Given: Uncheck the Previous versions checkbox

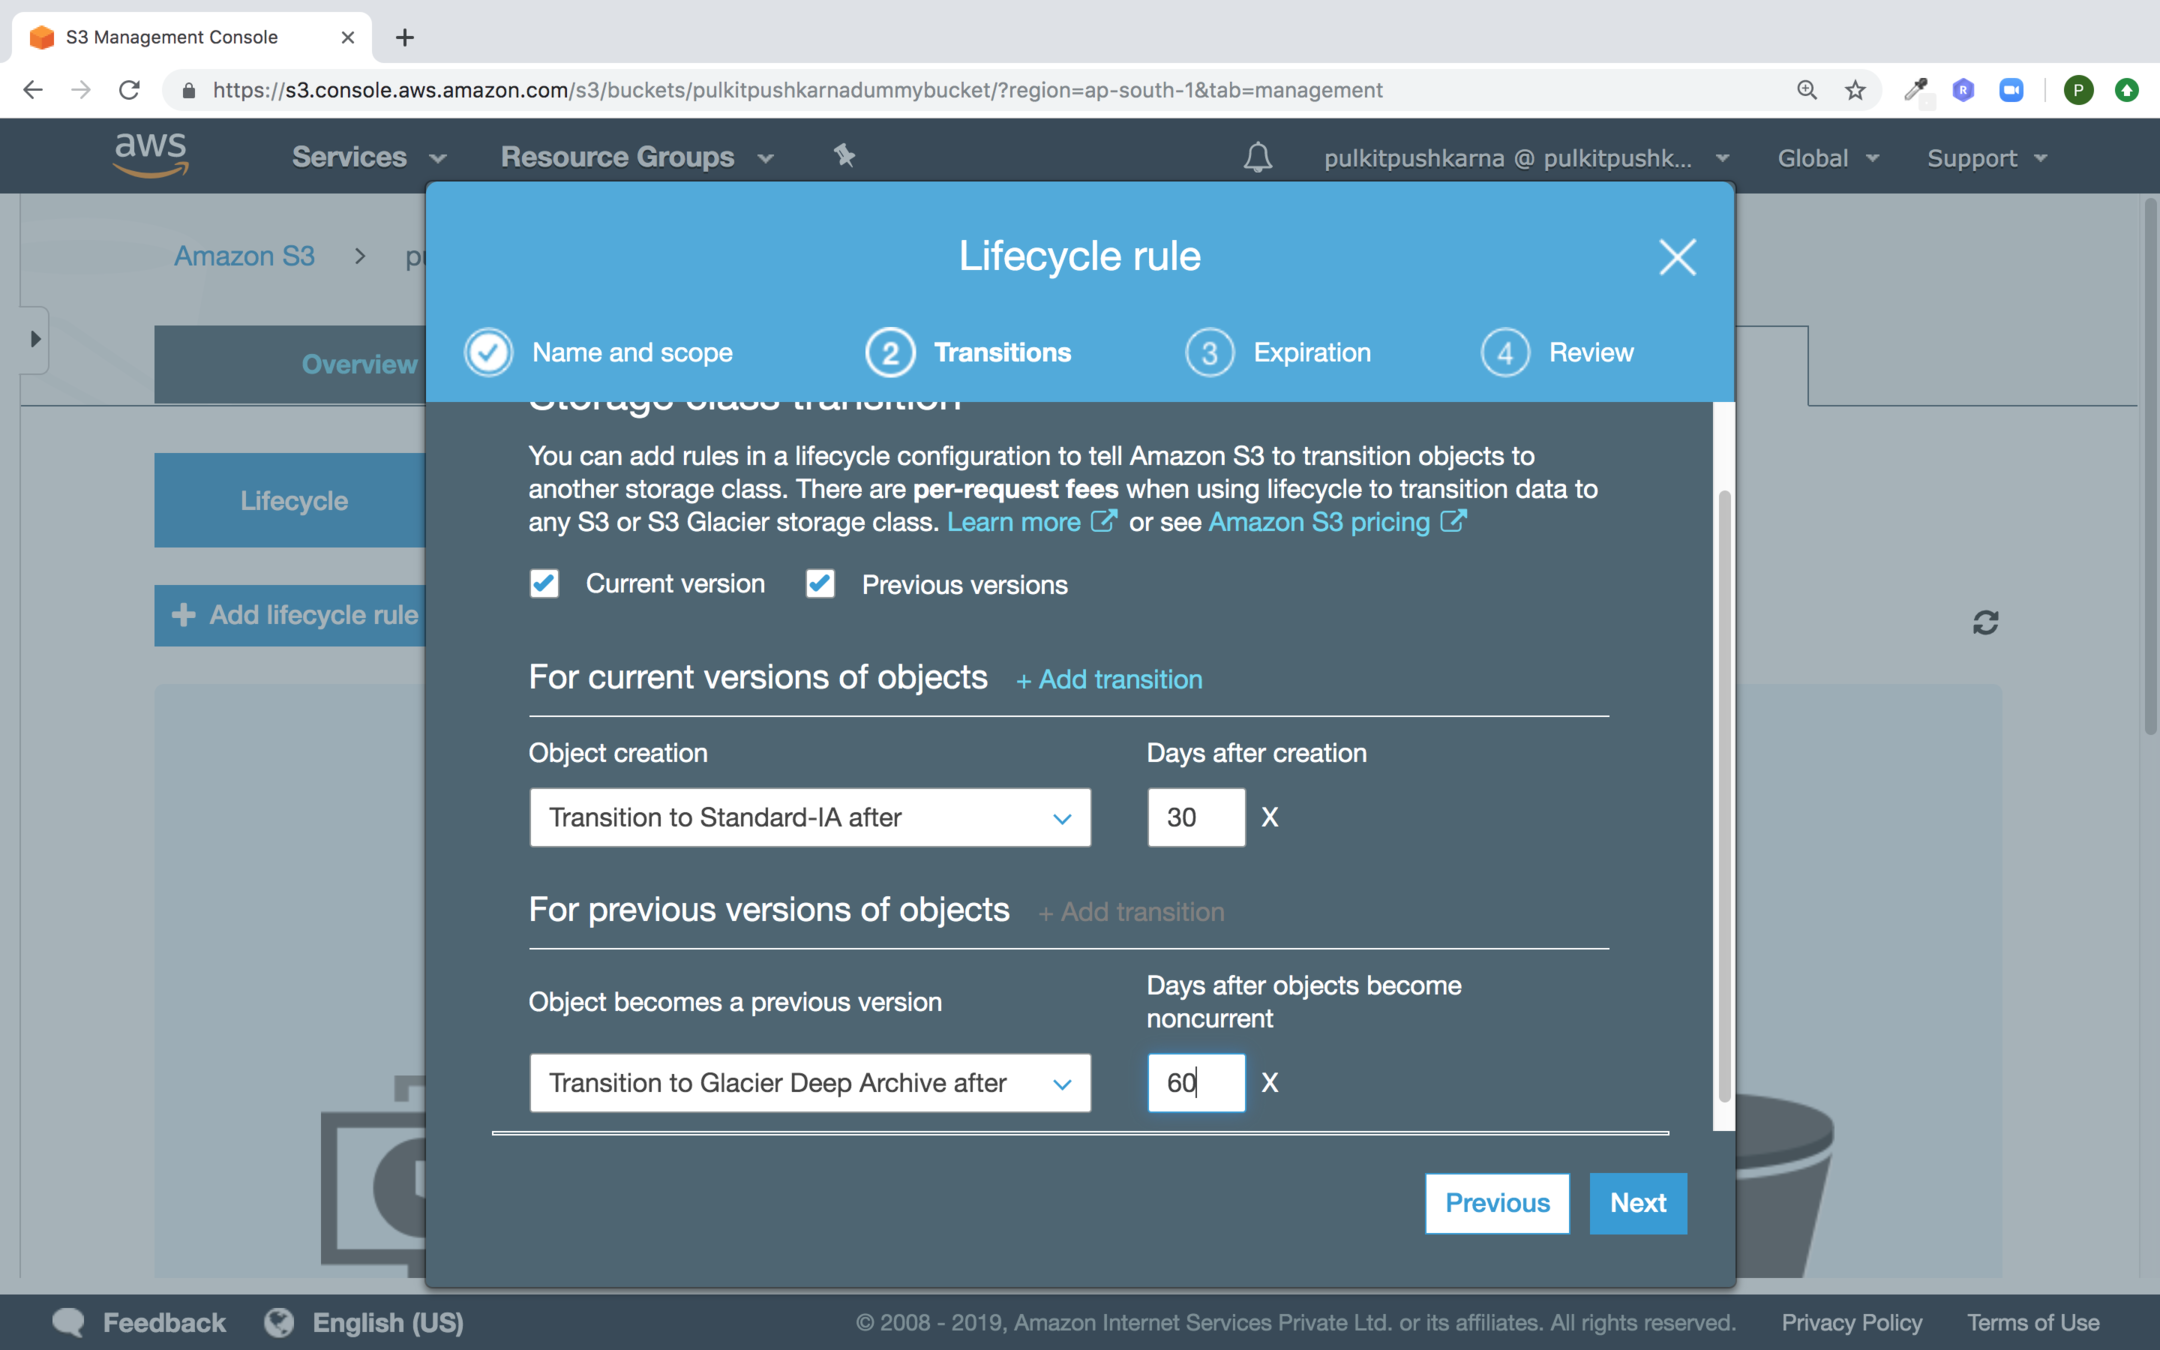Looking at the screenshot, I should (820, 584).
